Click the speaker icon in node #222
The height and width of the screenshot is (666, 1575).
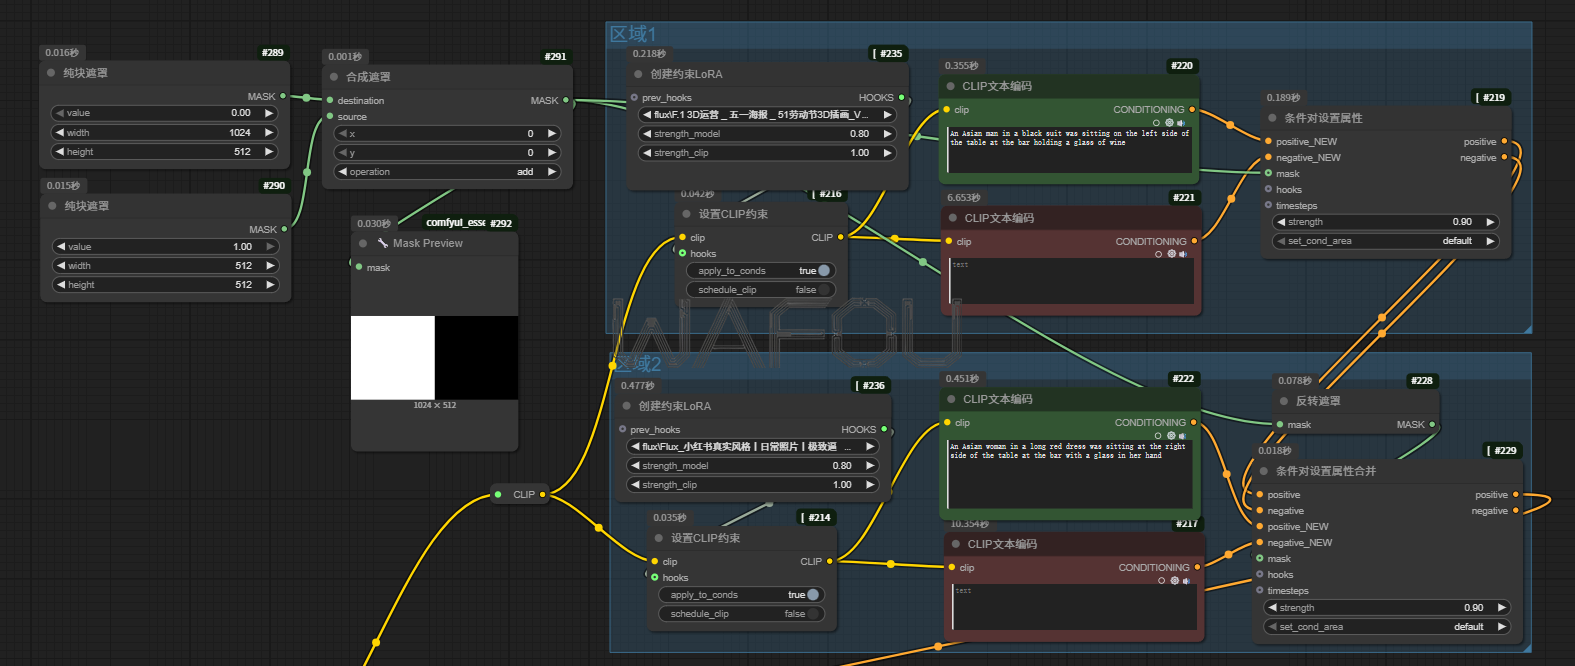1182,436
